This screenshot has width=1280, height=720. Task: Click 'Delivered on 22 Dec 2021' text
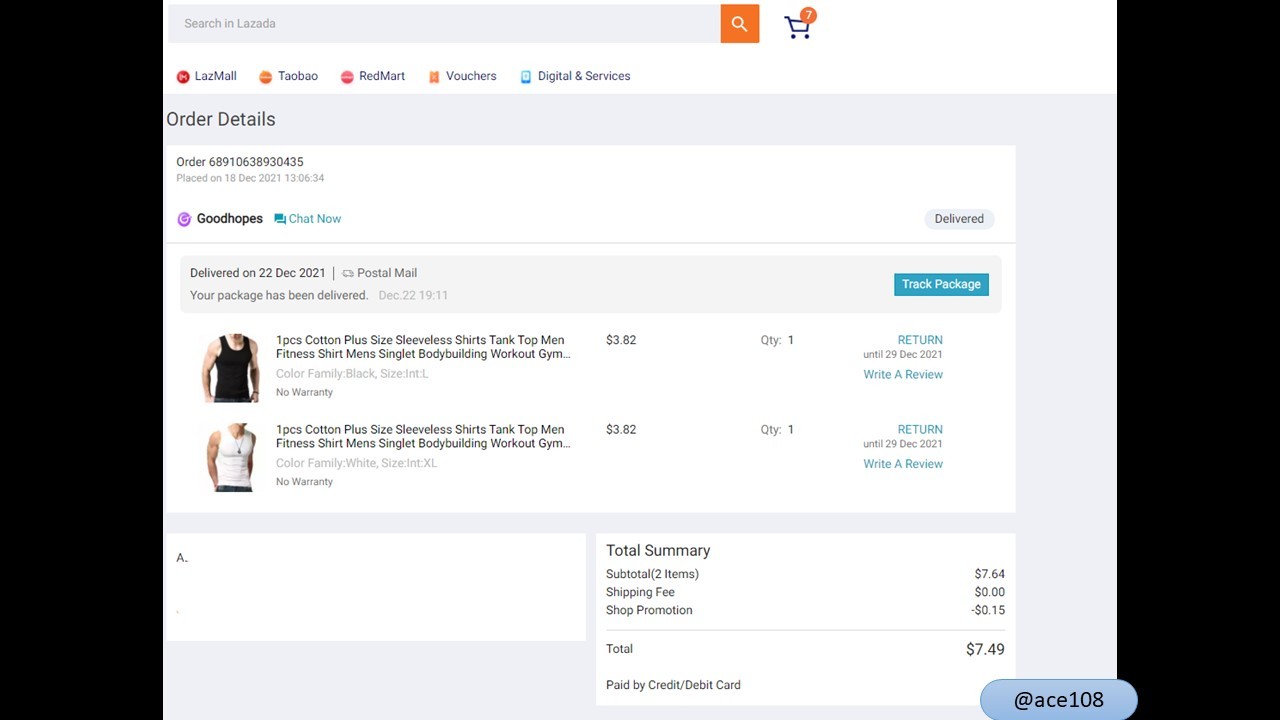click(258, 273)
